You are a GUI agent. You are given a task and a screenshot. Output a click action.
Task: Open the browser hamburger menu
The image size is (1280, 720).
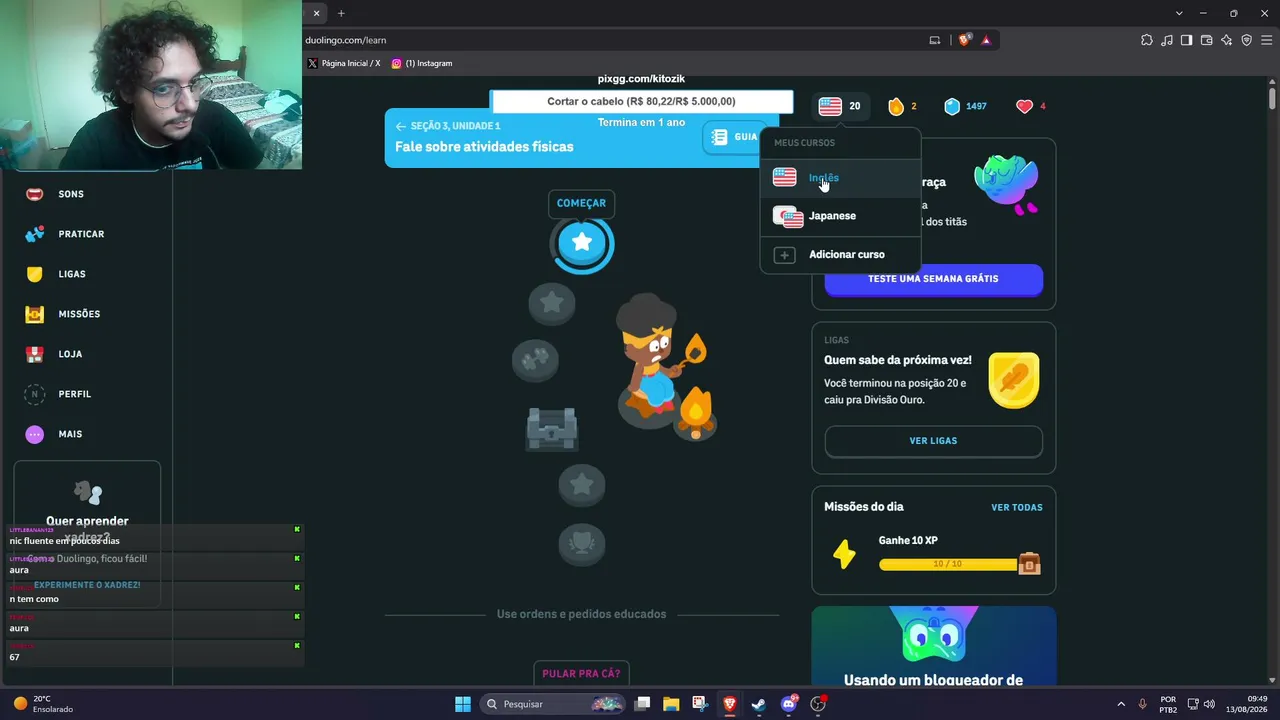pyautogui.click(x=1266, y=40)
